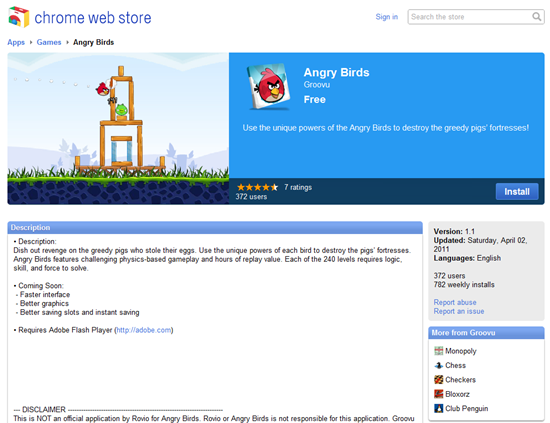This screenshot has width=550, height=423.
Task: Open the Chess app link
Action: click(455, 365)
